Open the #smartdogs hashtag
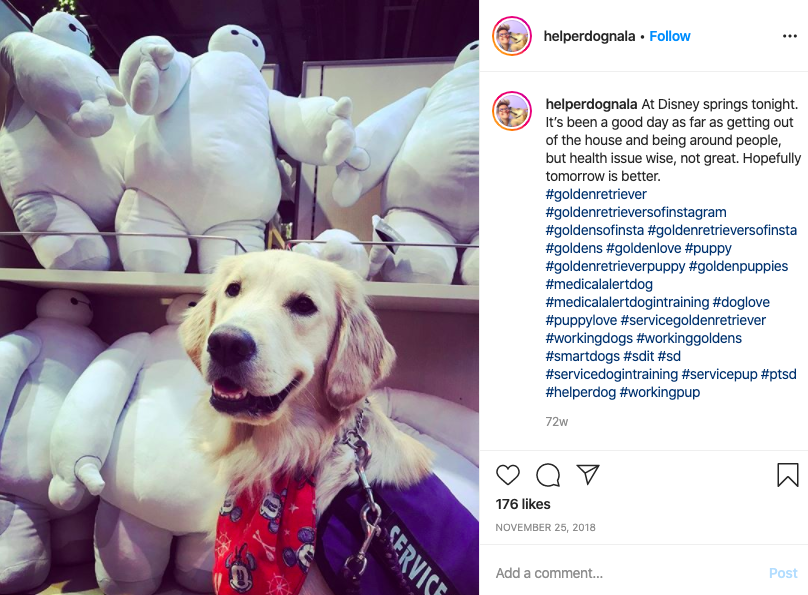Image resolution: width=808 pixels, height=595 pixels. pos(582,356)
